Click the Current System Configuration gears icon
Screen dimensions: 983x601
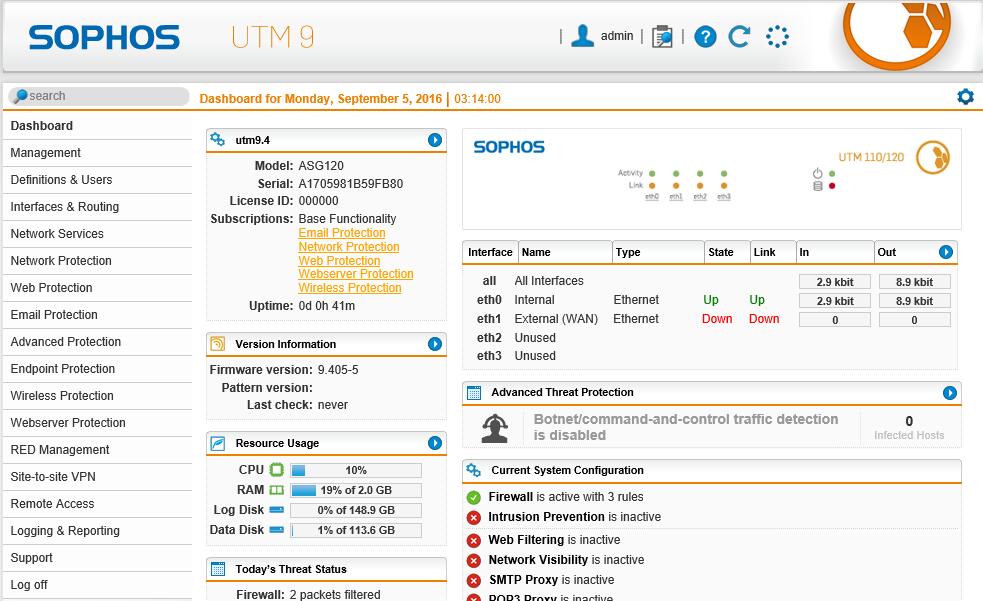[x=474, y=470]
